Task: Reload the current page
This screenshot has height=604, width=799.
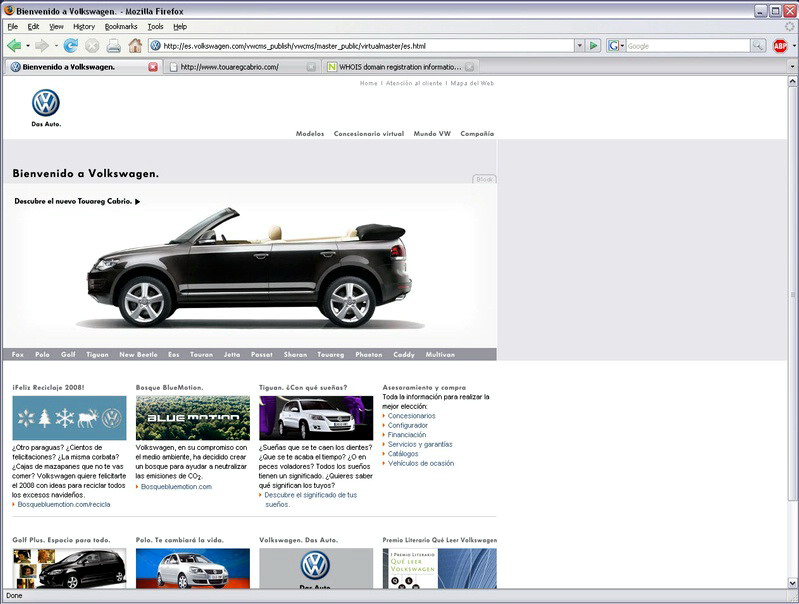Action: click(70, 46)
